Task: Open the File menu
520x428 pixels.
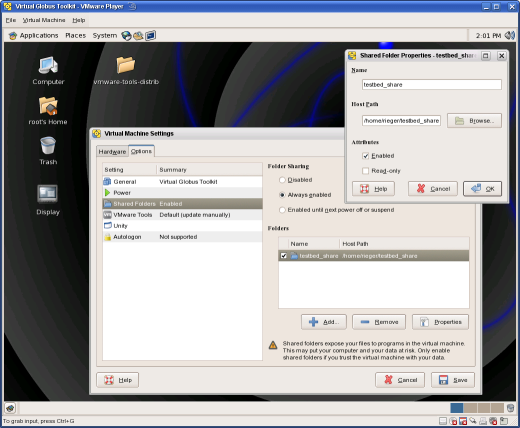Action: tap(11, 20)
